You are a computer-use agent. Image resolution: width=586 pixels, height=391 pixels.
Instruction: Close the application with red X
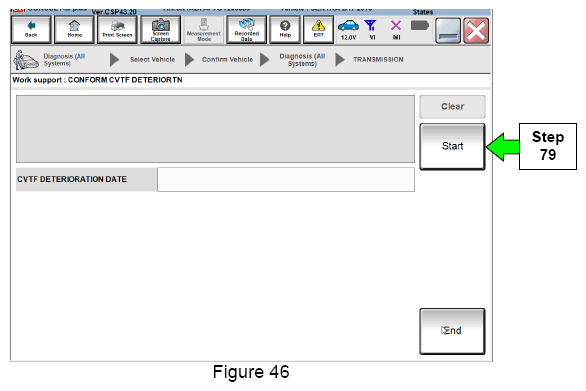pyautogui.click(x=476, y=31)
